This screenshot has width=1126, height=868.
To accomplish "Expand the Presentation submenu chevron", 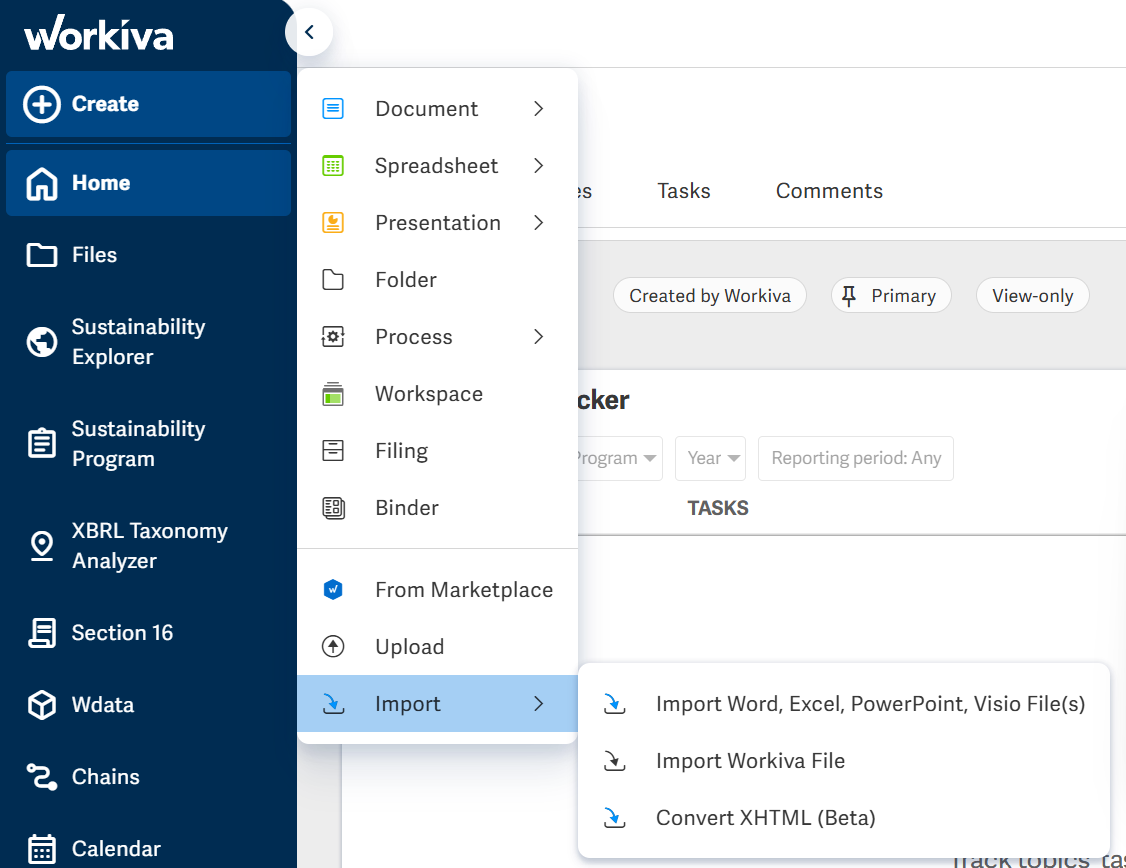I will click(x=539, y=223).
